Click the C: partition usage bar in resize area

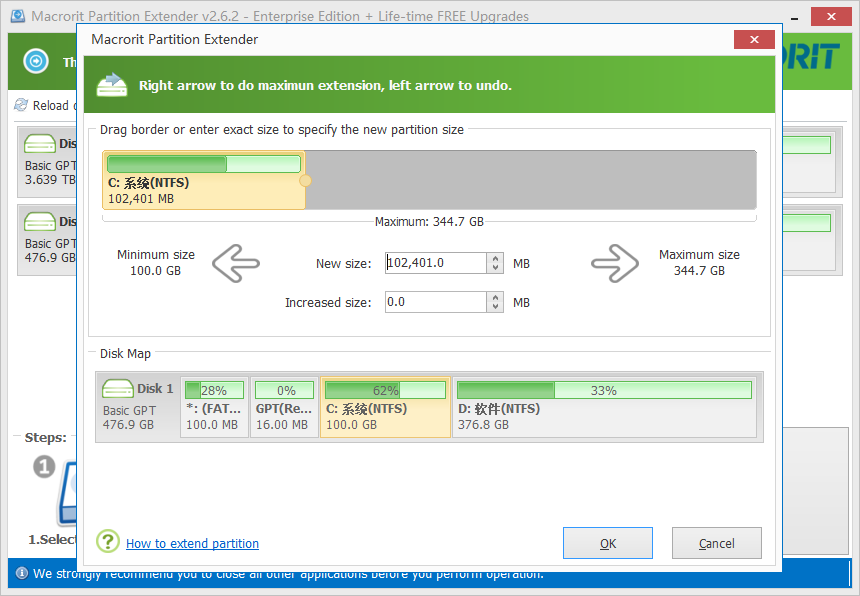point(204,164)
